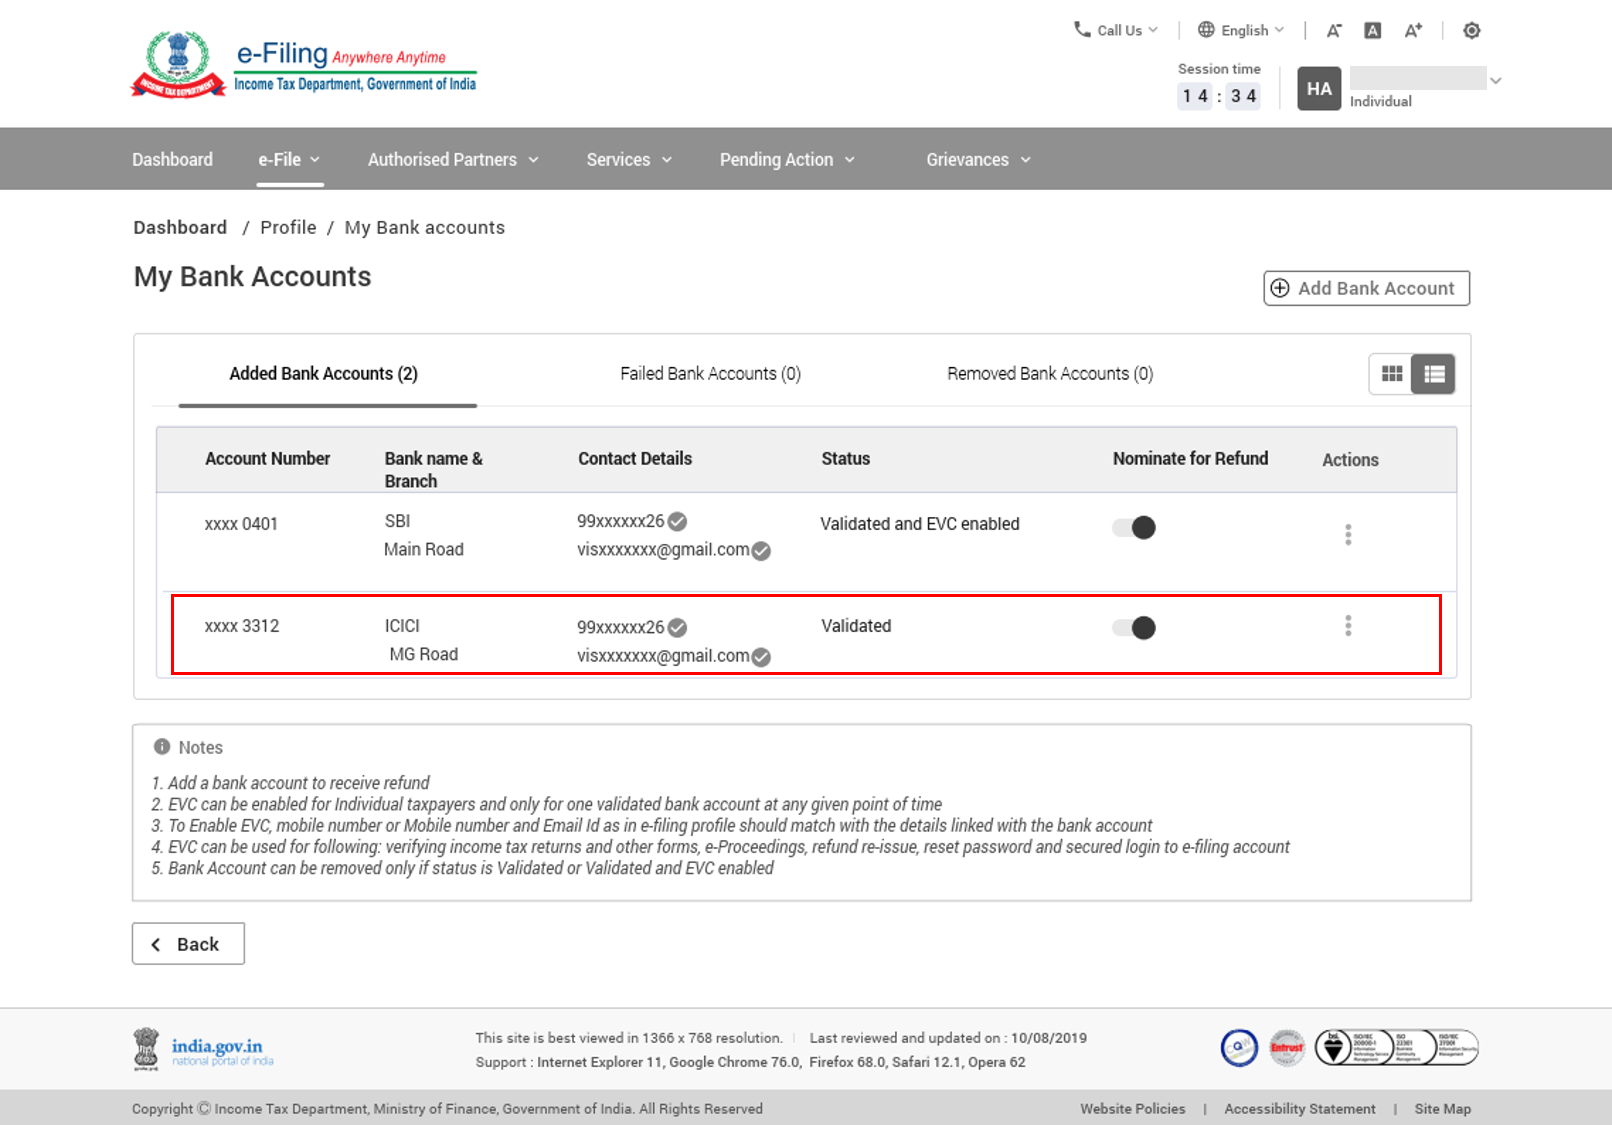Viewport: 1612px width, 1125px height.
Task: Open the Accessibility Statement link
Action: point(1299,1109)
